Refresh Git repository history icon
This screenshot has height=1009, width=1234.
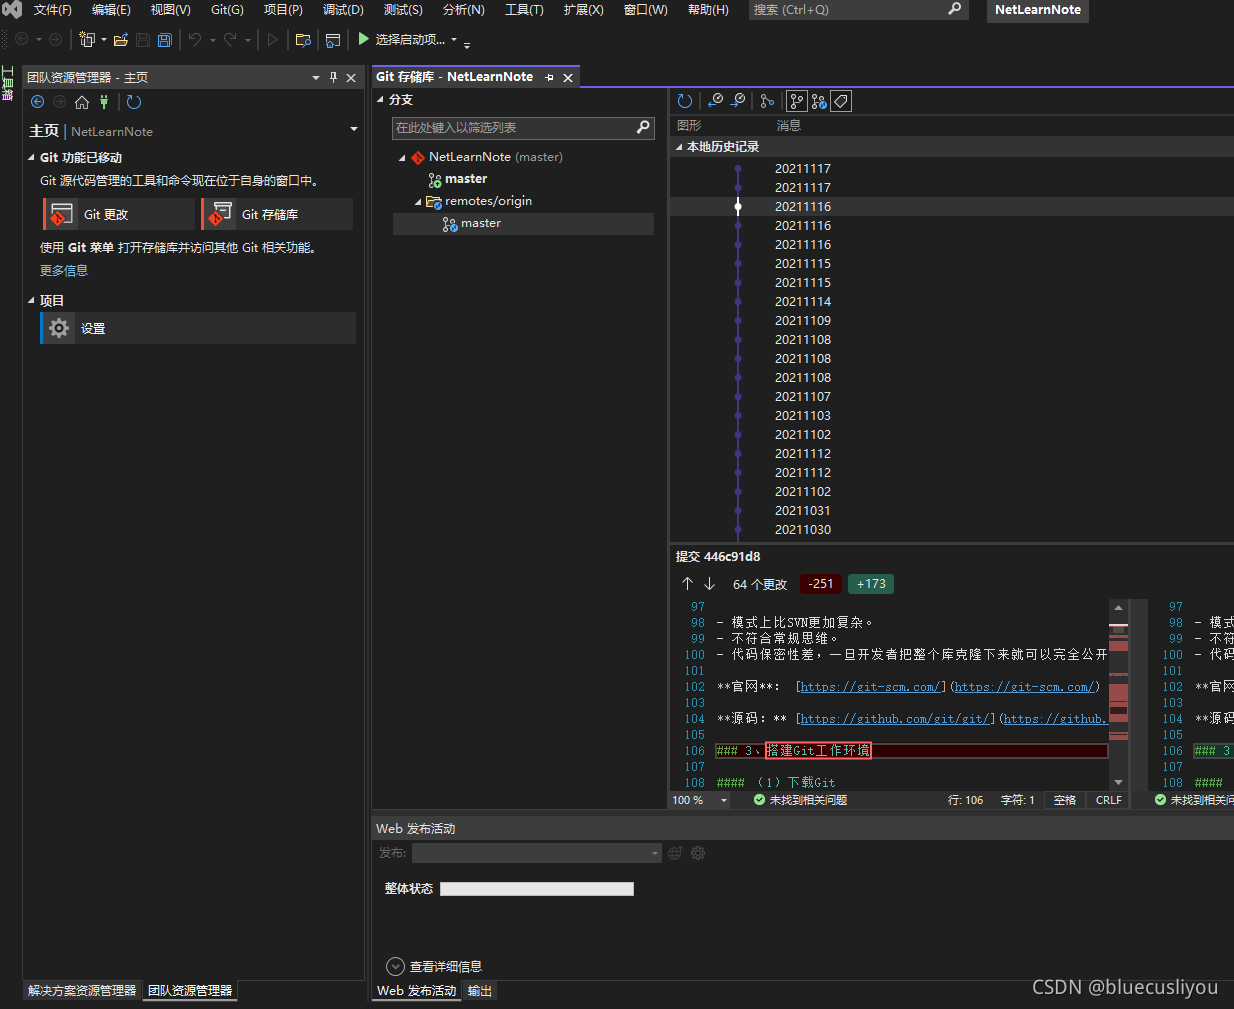click(684, 101)
